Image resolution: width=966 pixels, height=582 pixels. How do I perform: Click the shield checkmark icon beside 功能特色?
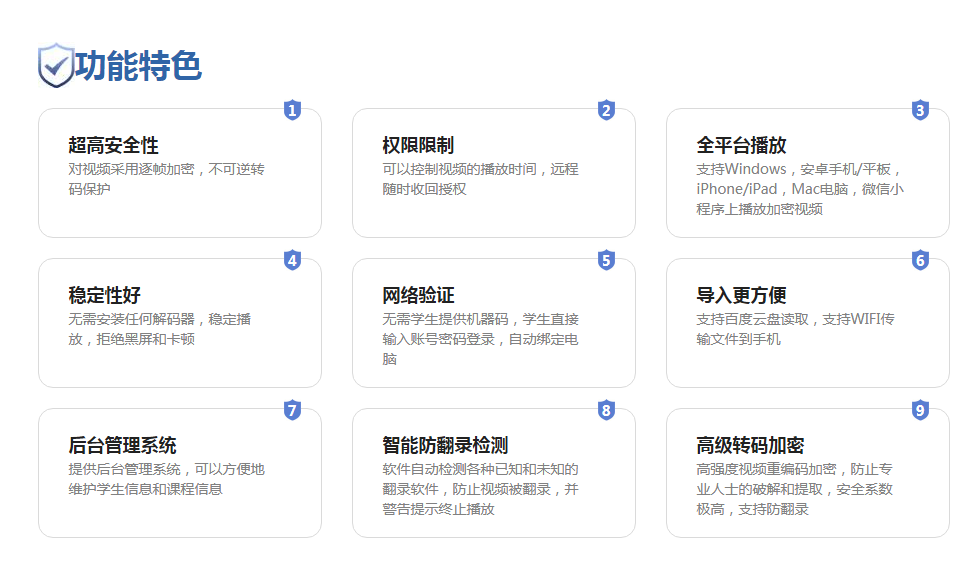[x=55, y=66]
